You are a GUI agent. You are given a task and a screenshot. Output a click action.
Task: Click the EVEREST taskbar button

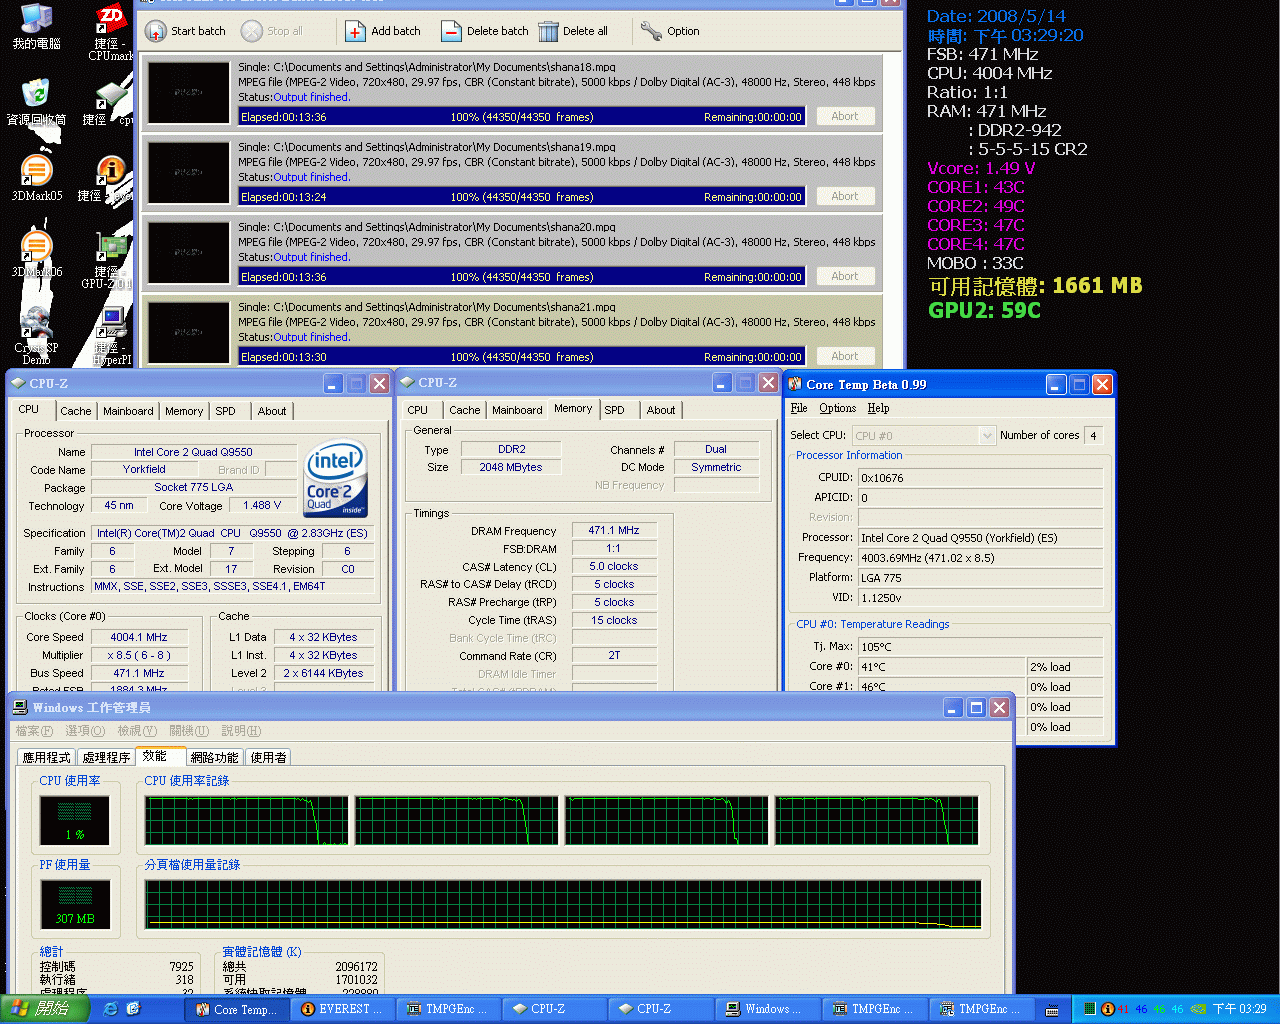[343, 1009]
